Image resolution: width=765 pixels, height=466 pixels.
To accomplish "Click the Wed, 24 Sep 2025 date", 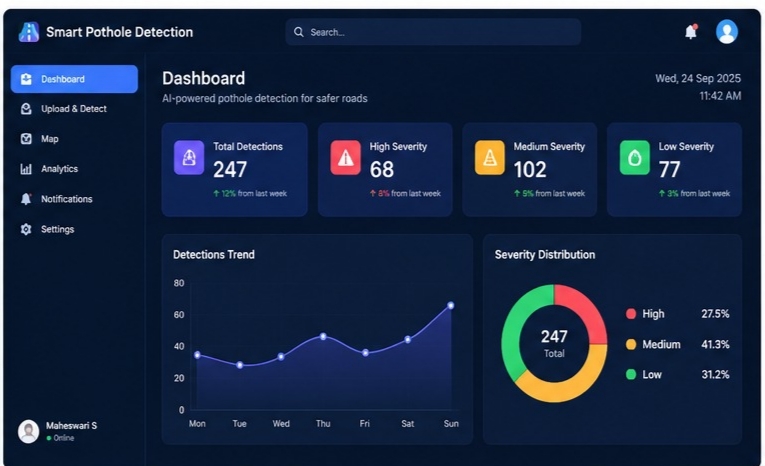I will point(698,79).
